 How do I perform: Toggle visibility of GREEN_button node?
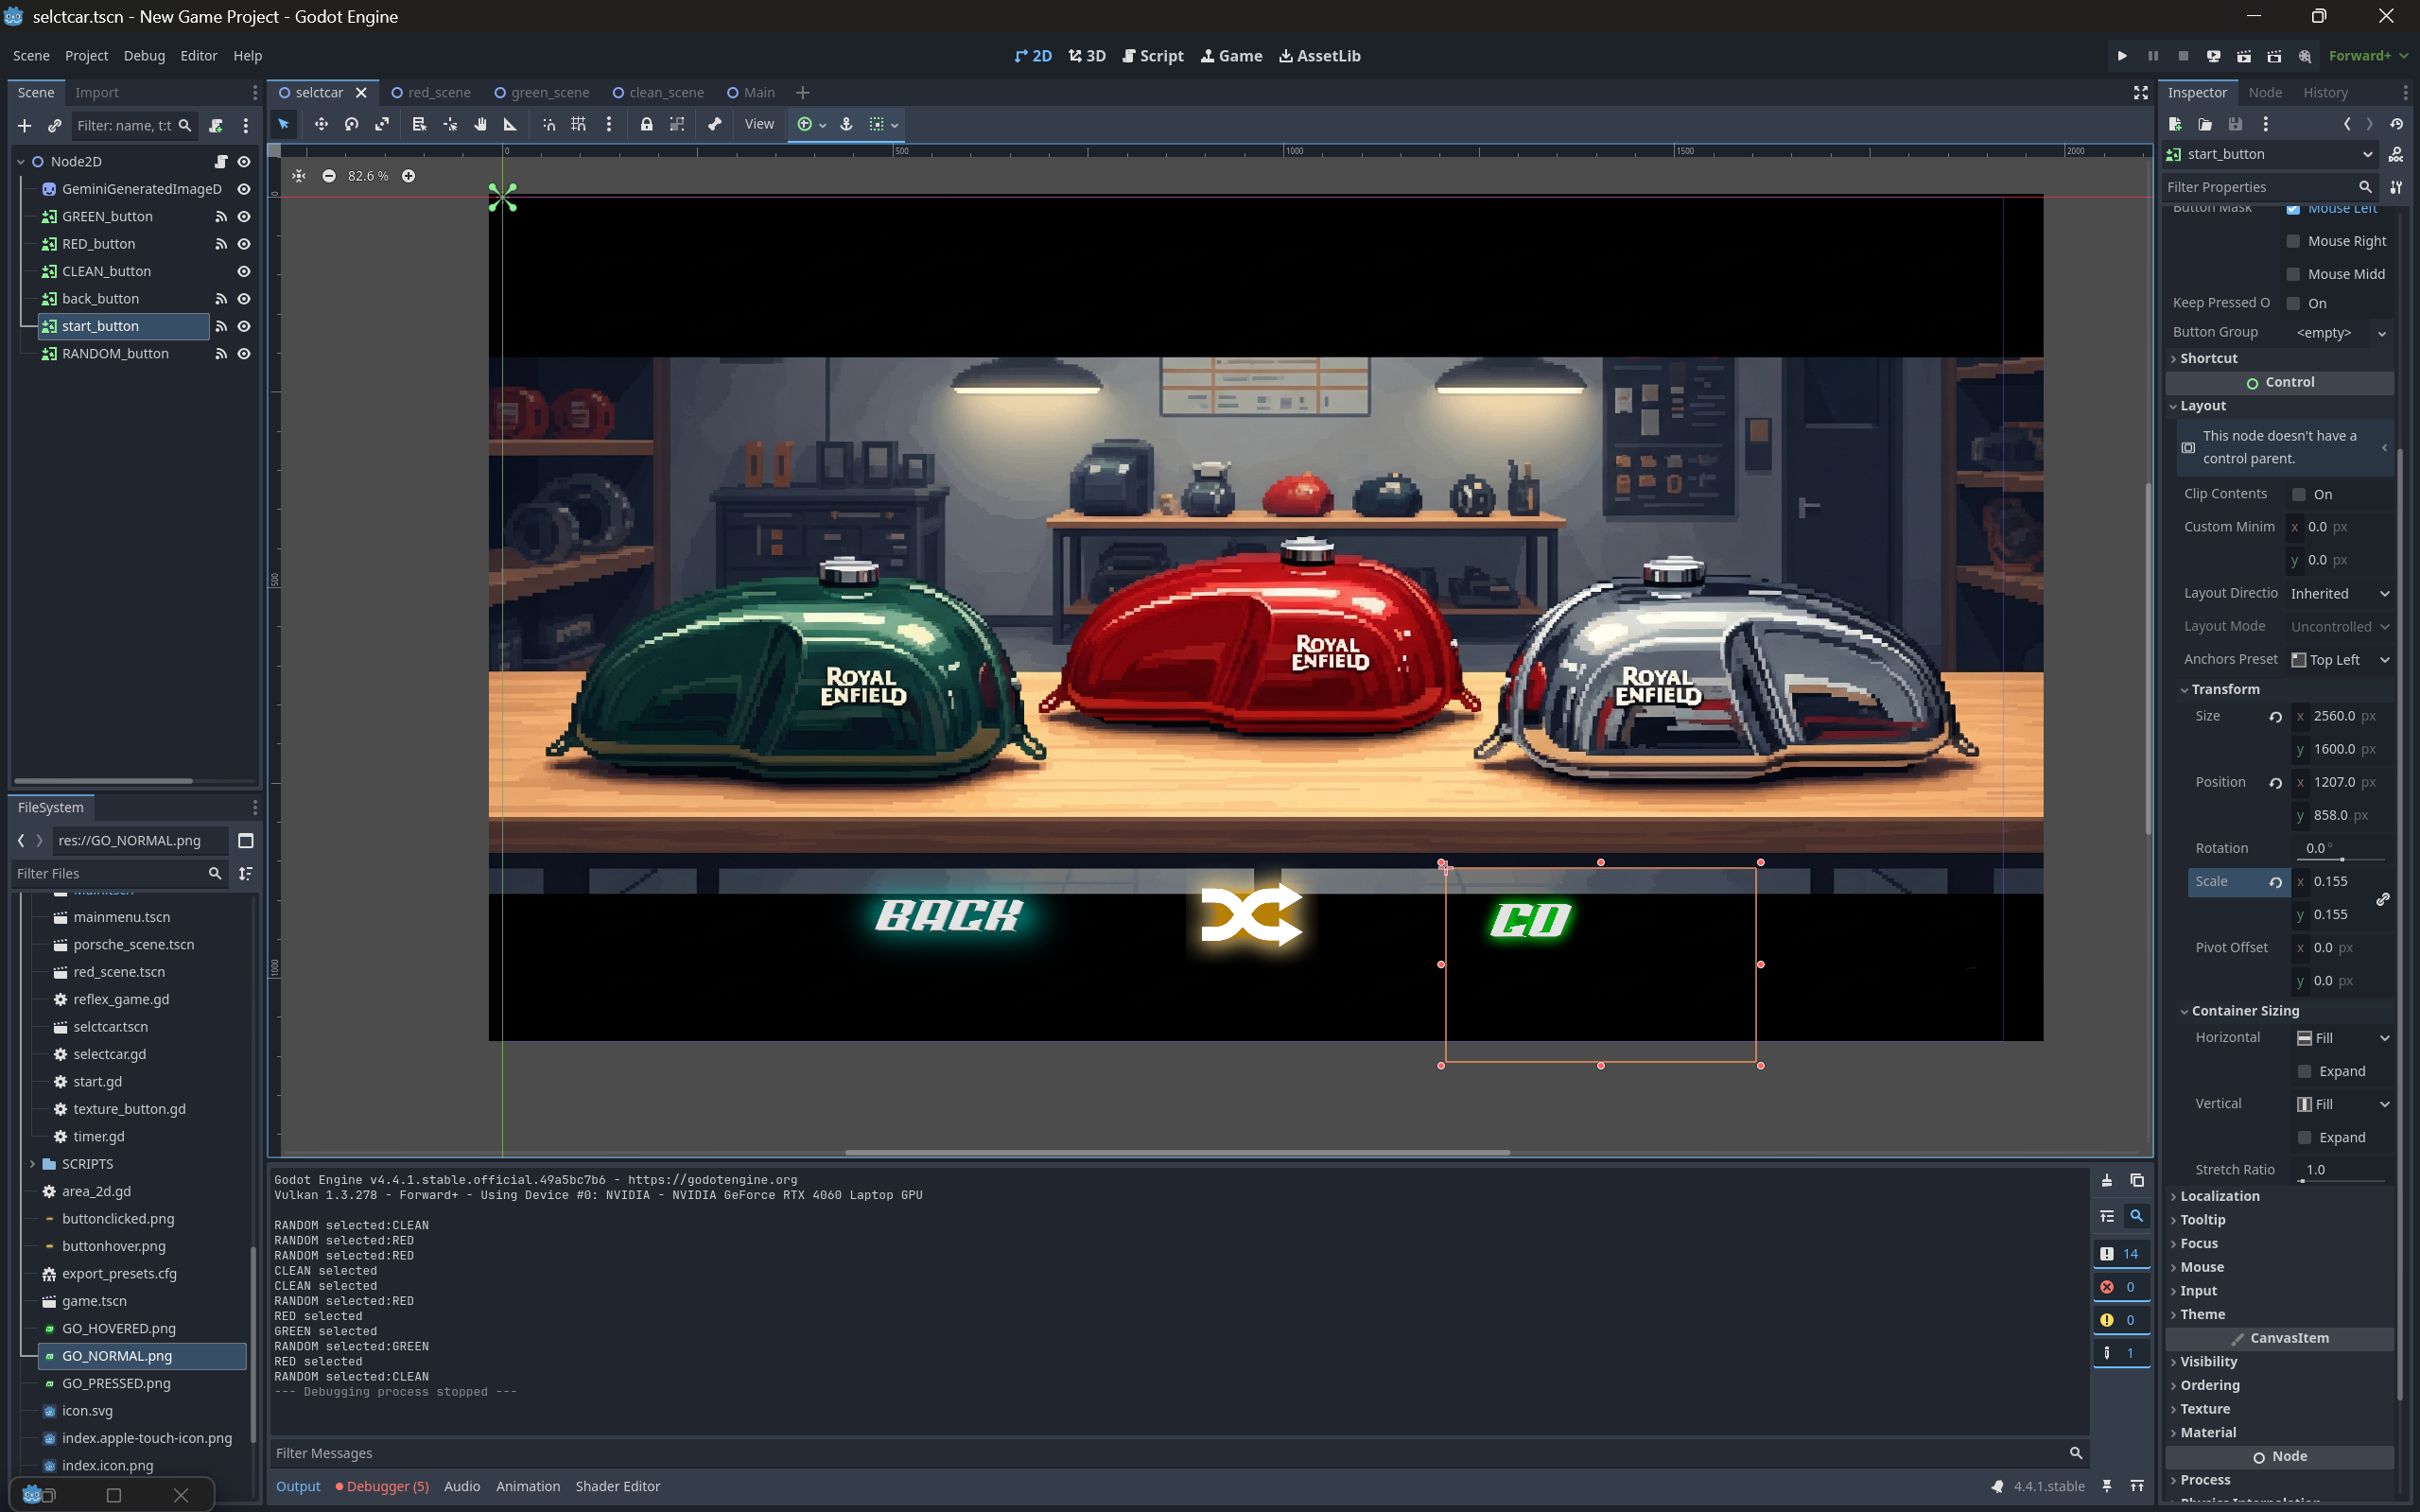[243, 217]
